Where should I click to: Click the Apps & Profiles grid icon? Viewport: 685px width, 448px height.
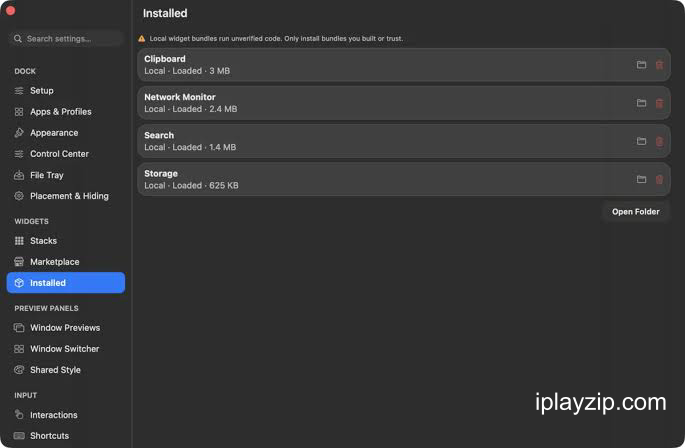point(19,112)
